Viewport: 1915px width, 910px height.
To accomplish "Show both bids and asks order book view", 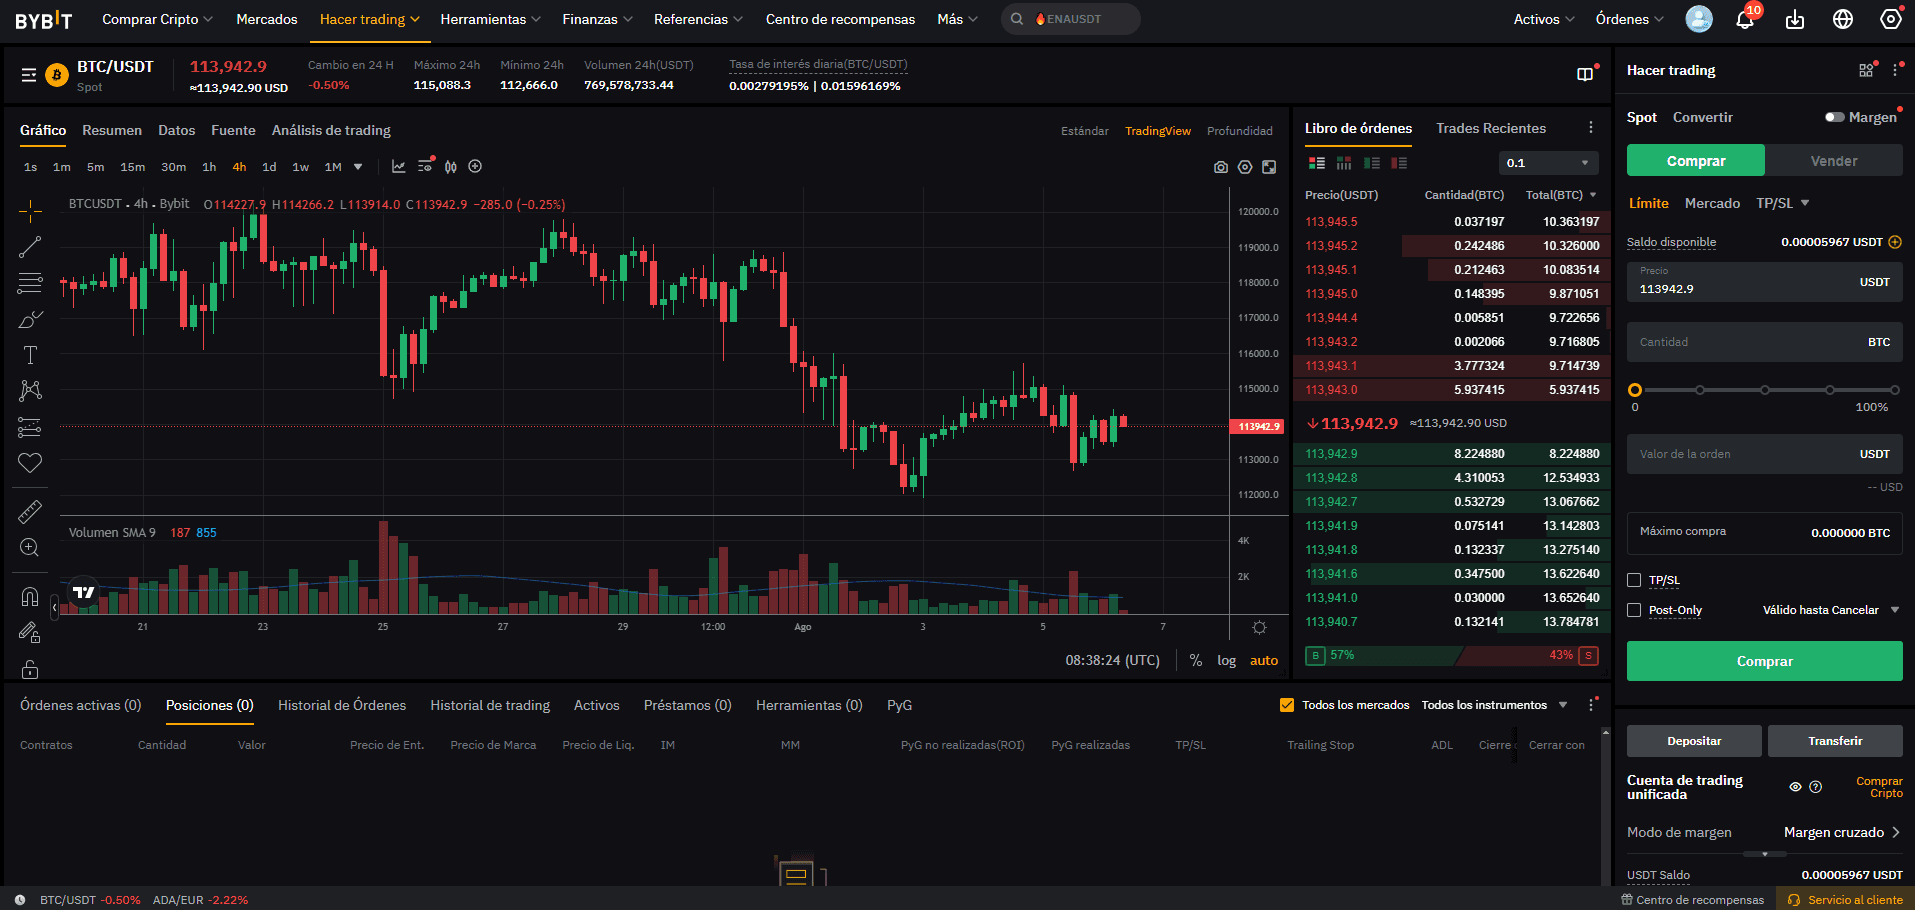I will click(x=1317, y=163).
